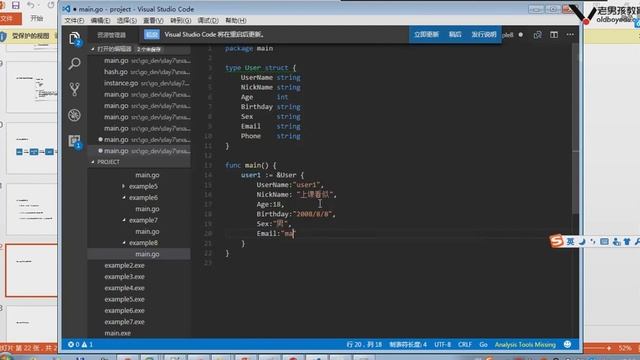The image size is (640, 360).
Task: Select the flowchart slide thumbnail in PowerPoint
Action: tap(32, 149)
